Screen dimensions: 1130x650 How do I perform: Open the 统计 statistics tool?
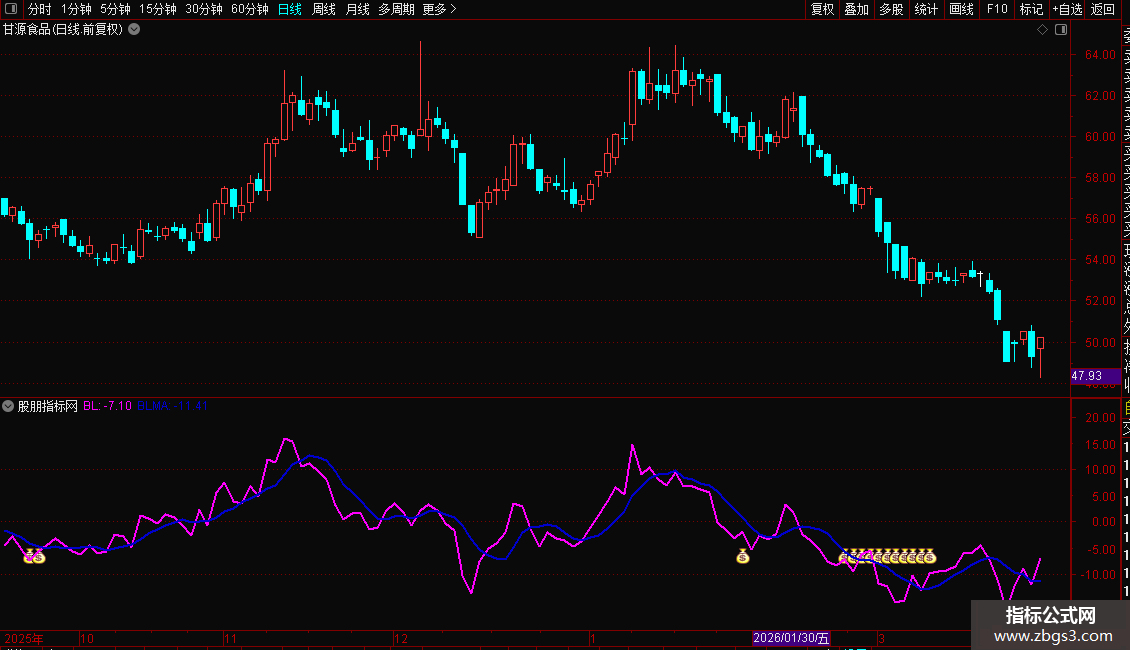[926, 9]
